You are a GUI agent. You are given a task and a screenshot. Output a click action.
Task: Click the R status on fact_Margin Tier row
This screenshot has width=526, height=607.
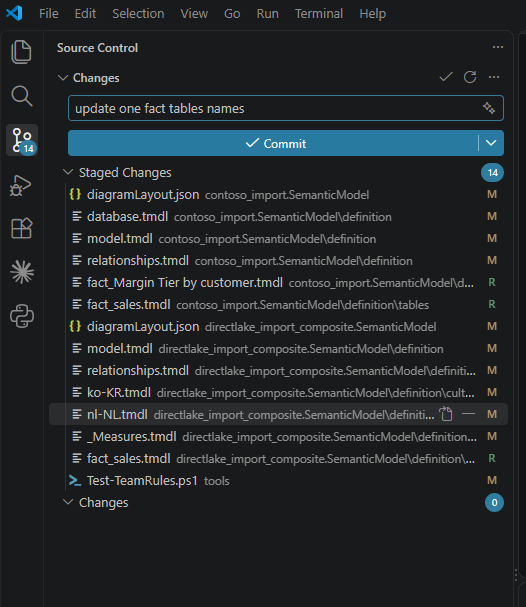pyautogui.click(x=492, y=282)
